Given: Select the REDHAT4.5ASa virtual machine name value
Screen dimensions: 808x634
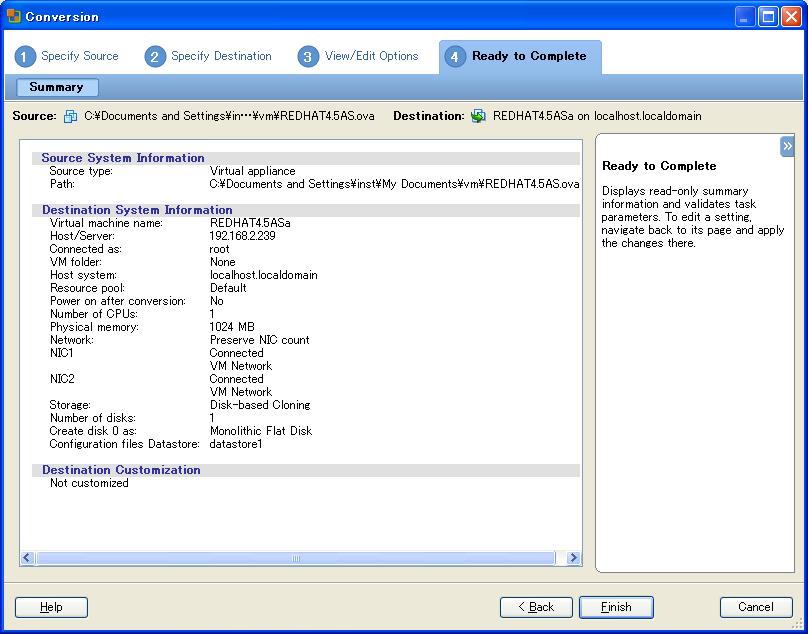Looking at the screenshot, I should (x=250, y=223).
